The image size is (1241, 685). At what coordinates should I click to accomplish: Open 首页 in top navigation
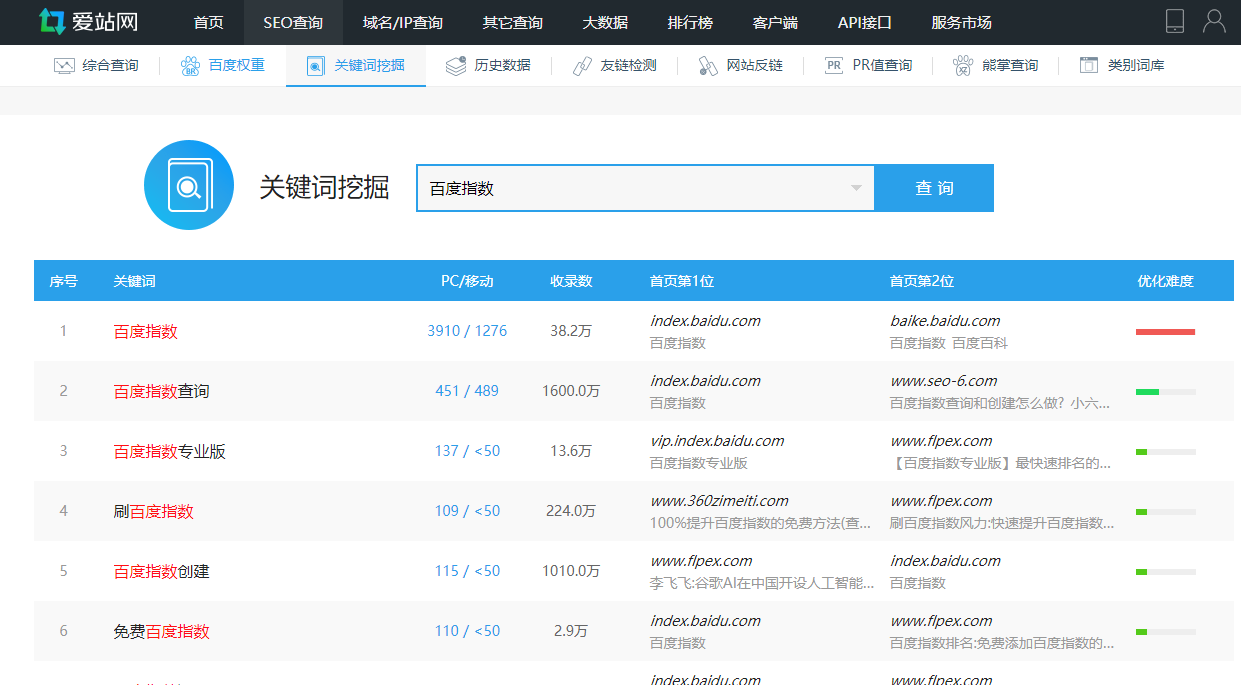[209, 22]
